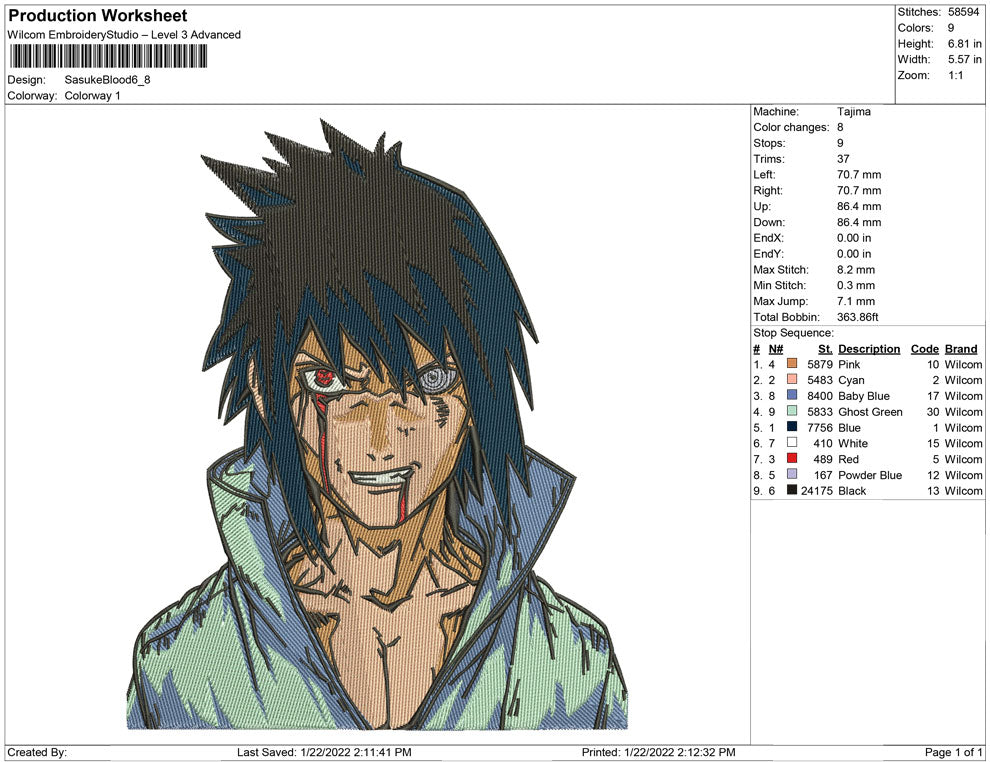Select the White thread color swatch
This screenshot has height=762, width=990.
pos(792,443)
